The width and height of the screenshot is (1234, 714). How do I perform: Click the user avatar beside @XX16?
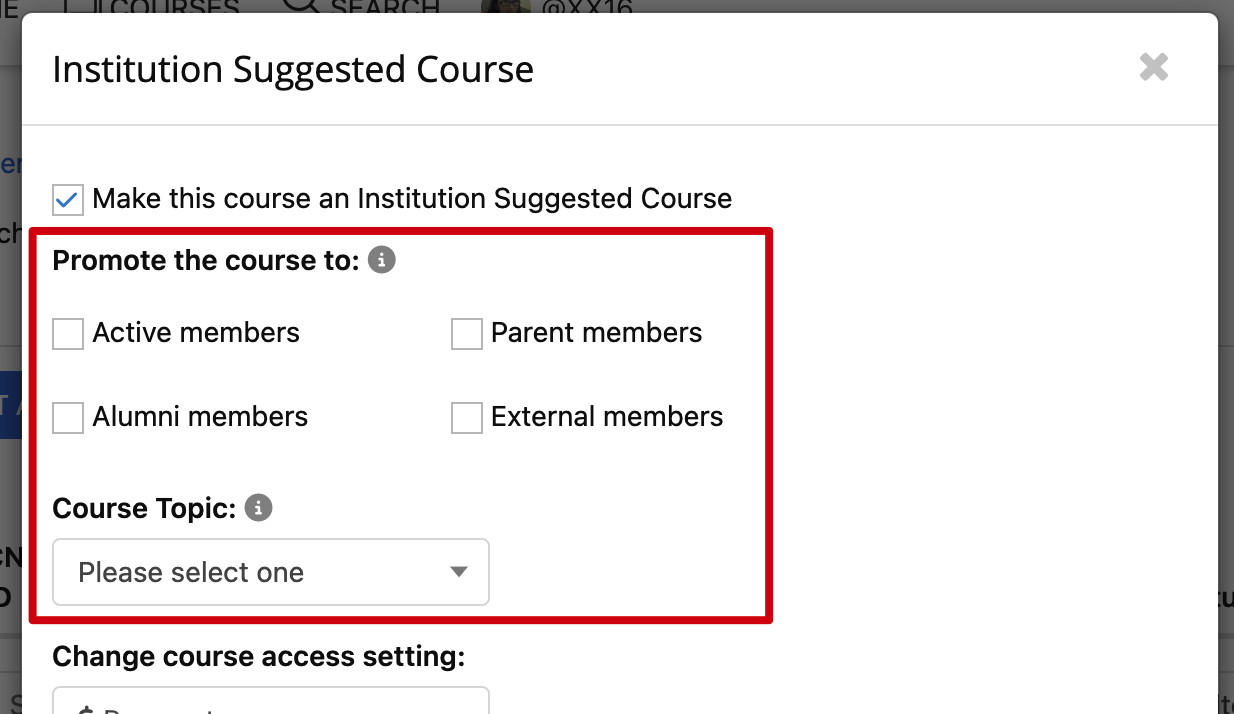click(505, 5)
